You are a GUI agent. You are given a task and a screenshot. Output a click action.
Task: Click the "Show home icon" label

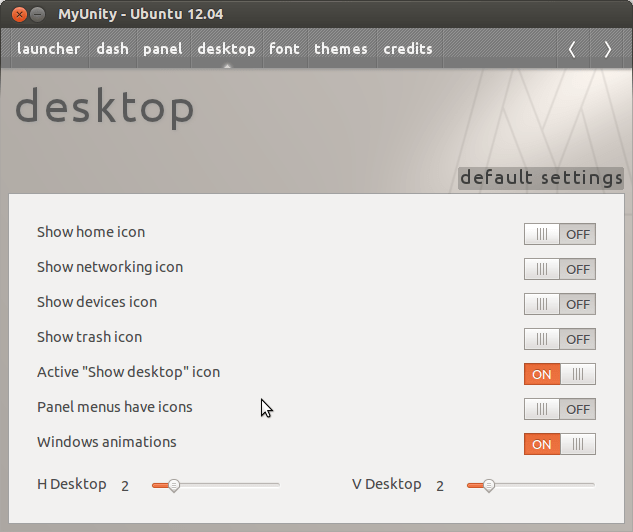[91, 232]
